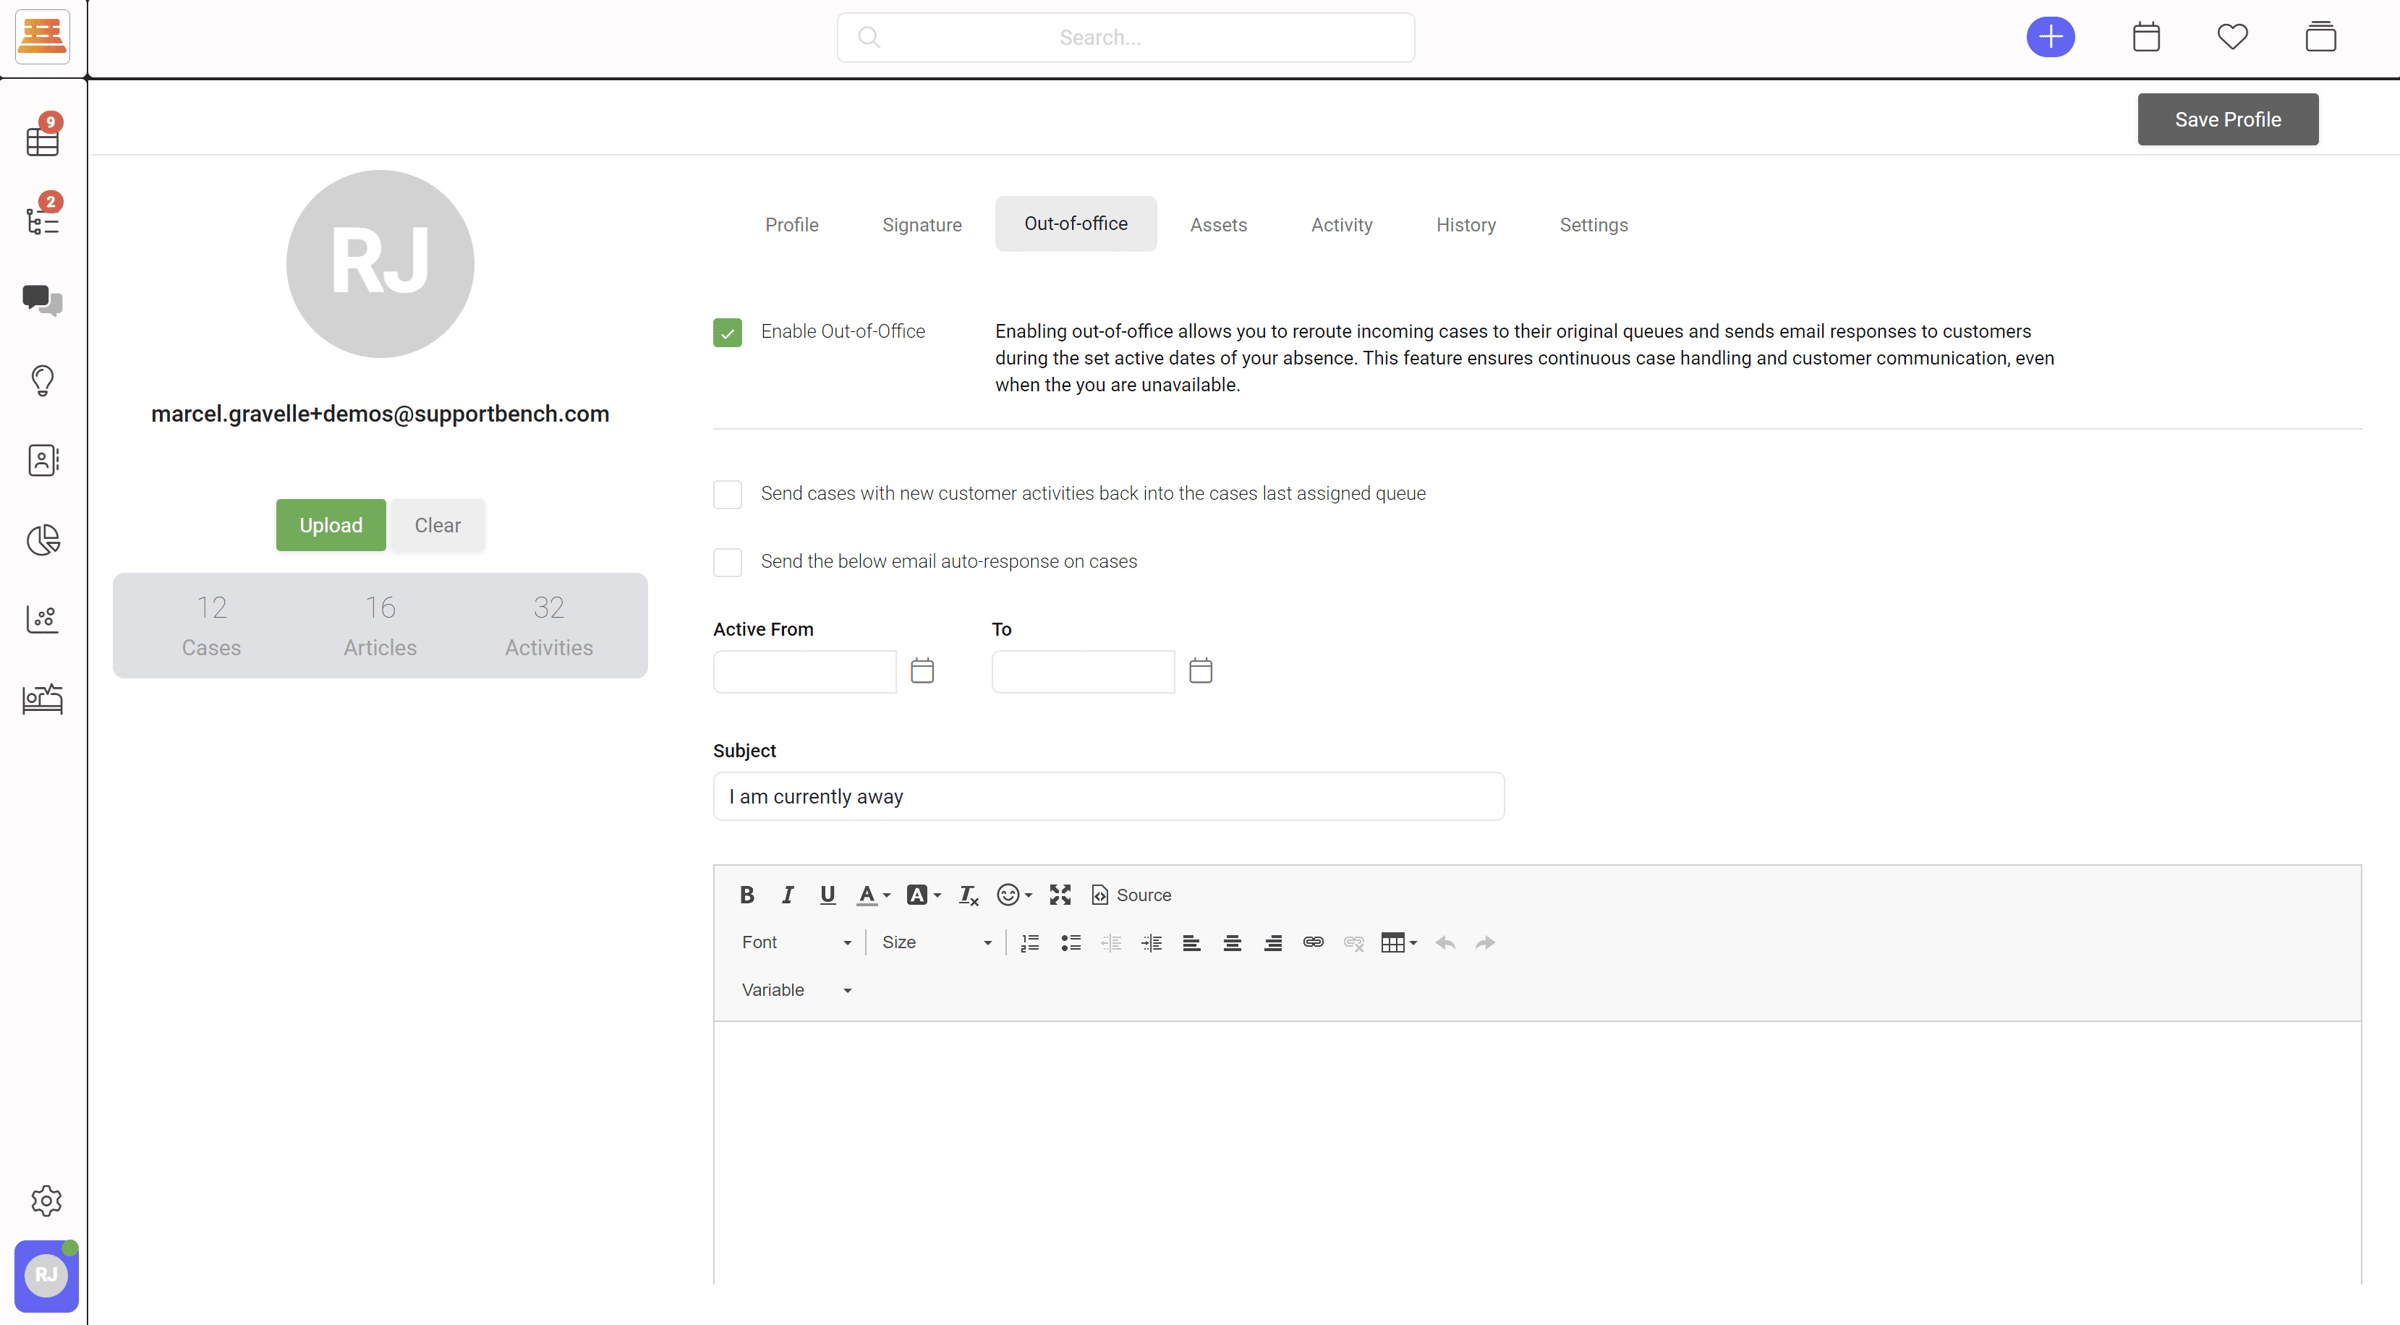Enable sending cases back to assigned queue
This screenshot has width=2400, height=1325.
pyautogui.click(x=727, y=494)
